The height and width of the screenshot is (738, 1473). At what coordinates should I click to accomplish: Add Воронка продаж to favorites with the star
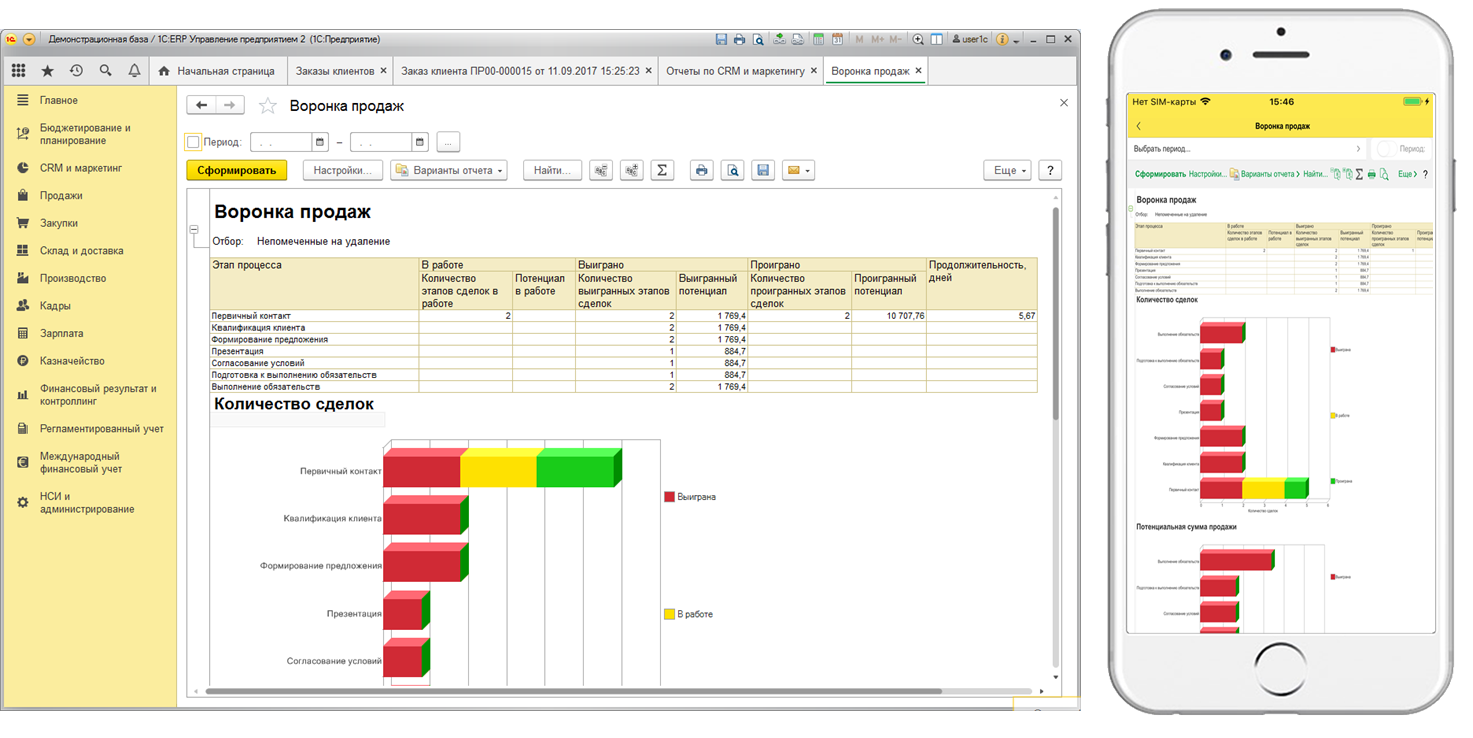267,106
